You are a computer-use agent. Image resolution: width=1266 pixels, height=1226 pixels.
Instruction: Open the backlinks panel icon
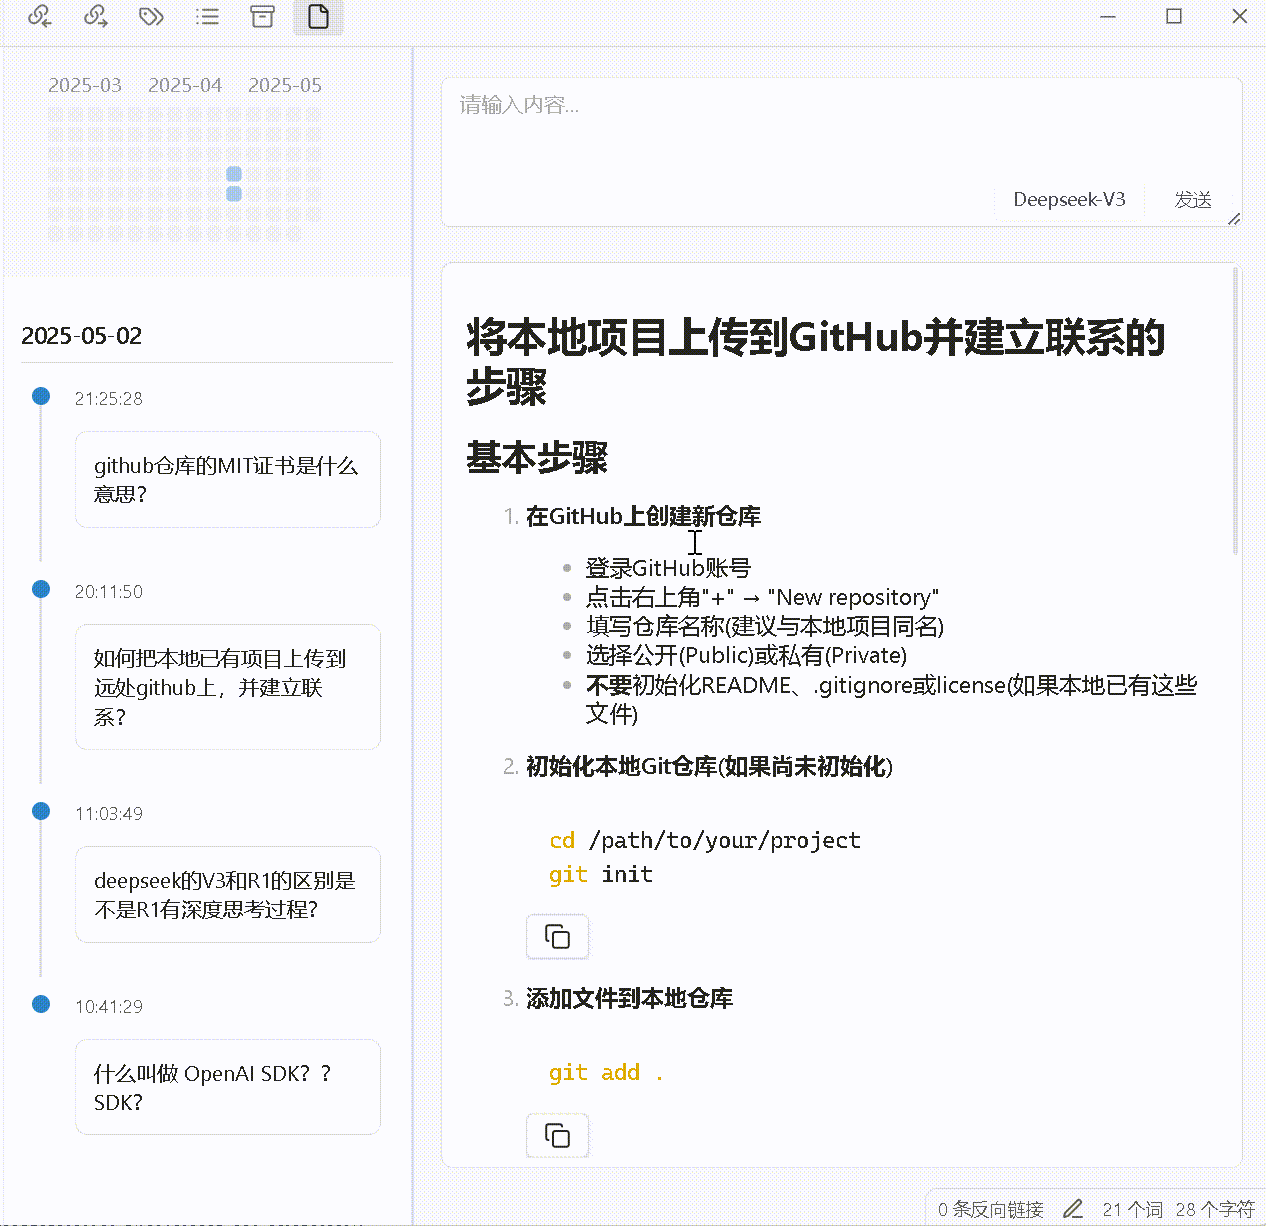click(39, 16)
